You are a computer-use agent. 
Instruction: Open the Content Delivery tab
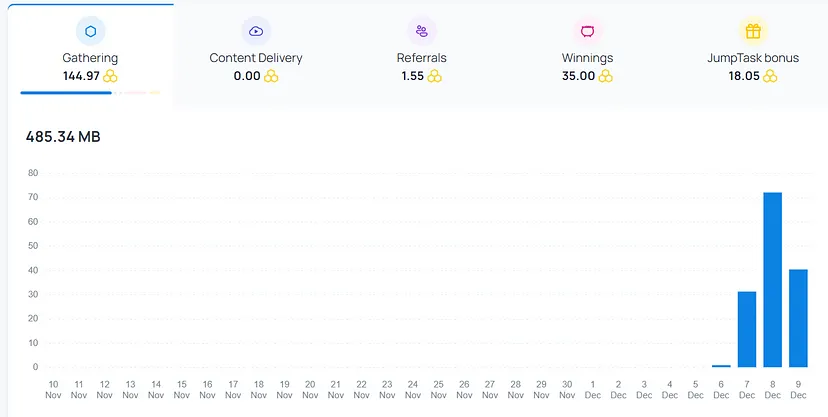tap(256, 53)
